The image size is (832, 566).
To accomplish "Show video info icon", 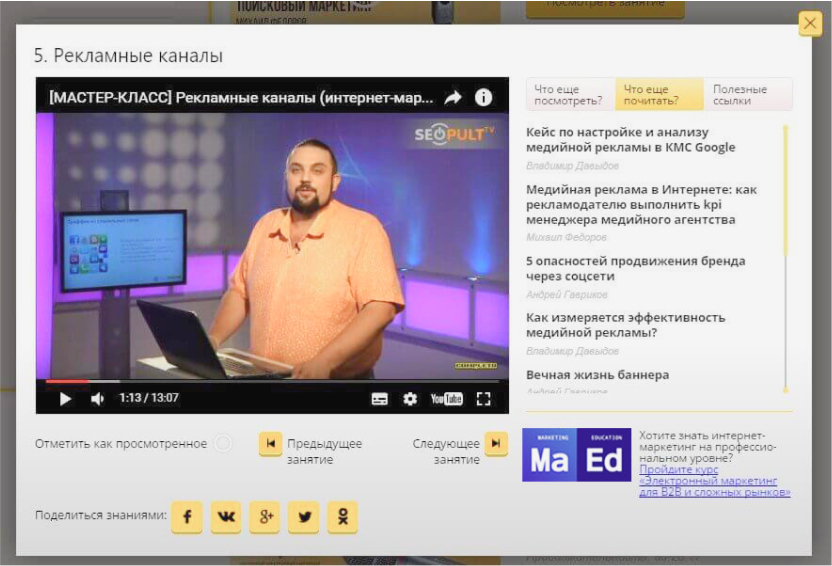I will (483, 98).
